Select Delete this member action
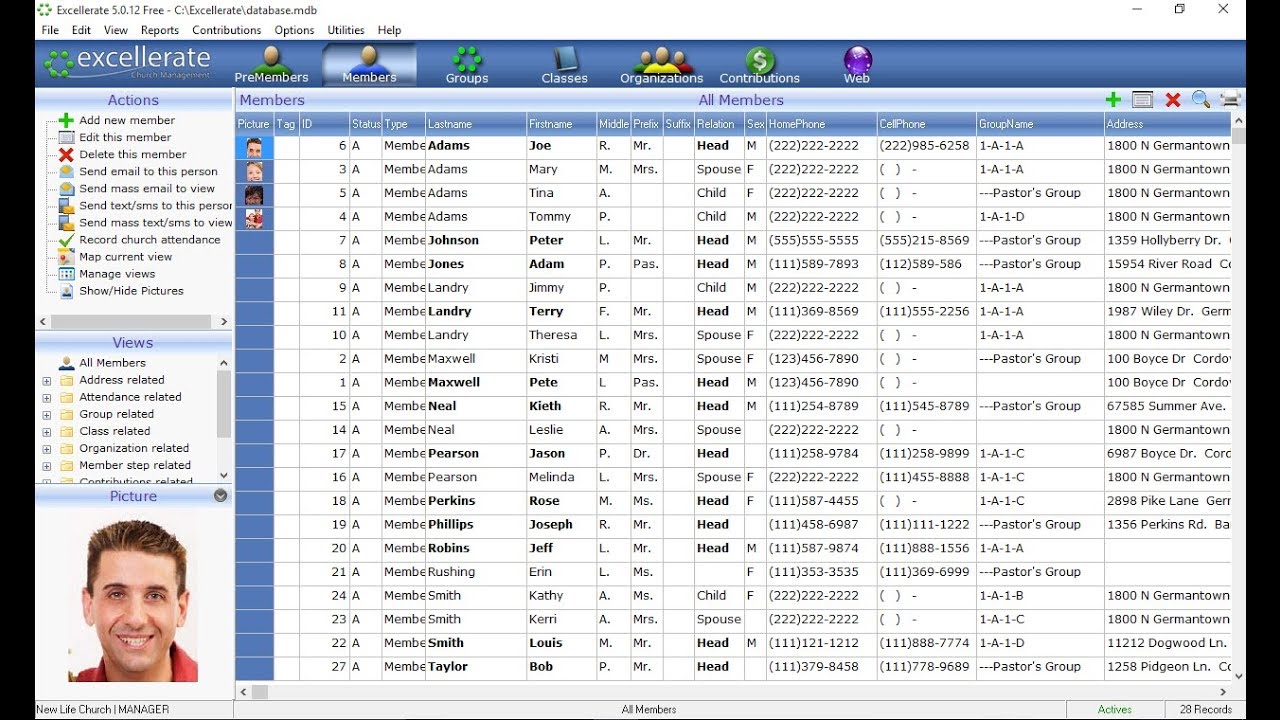This screenshot has height=720, width=1280. (123, 154)
